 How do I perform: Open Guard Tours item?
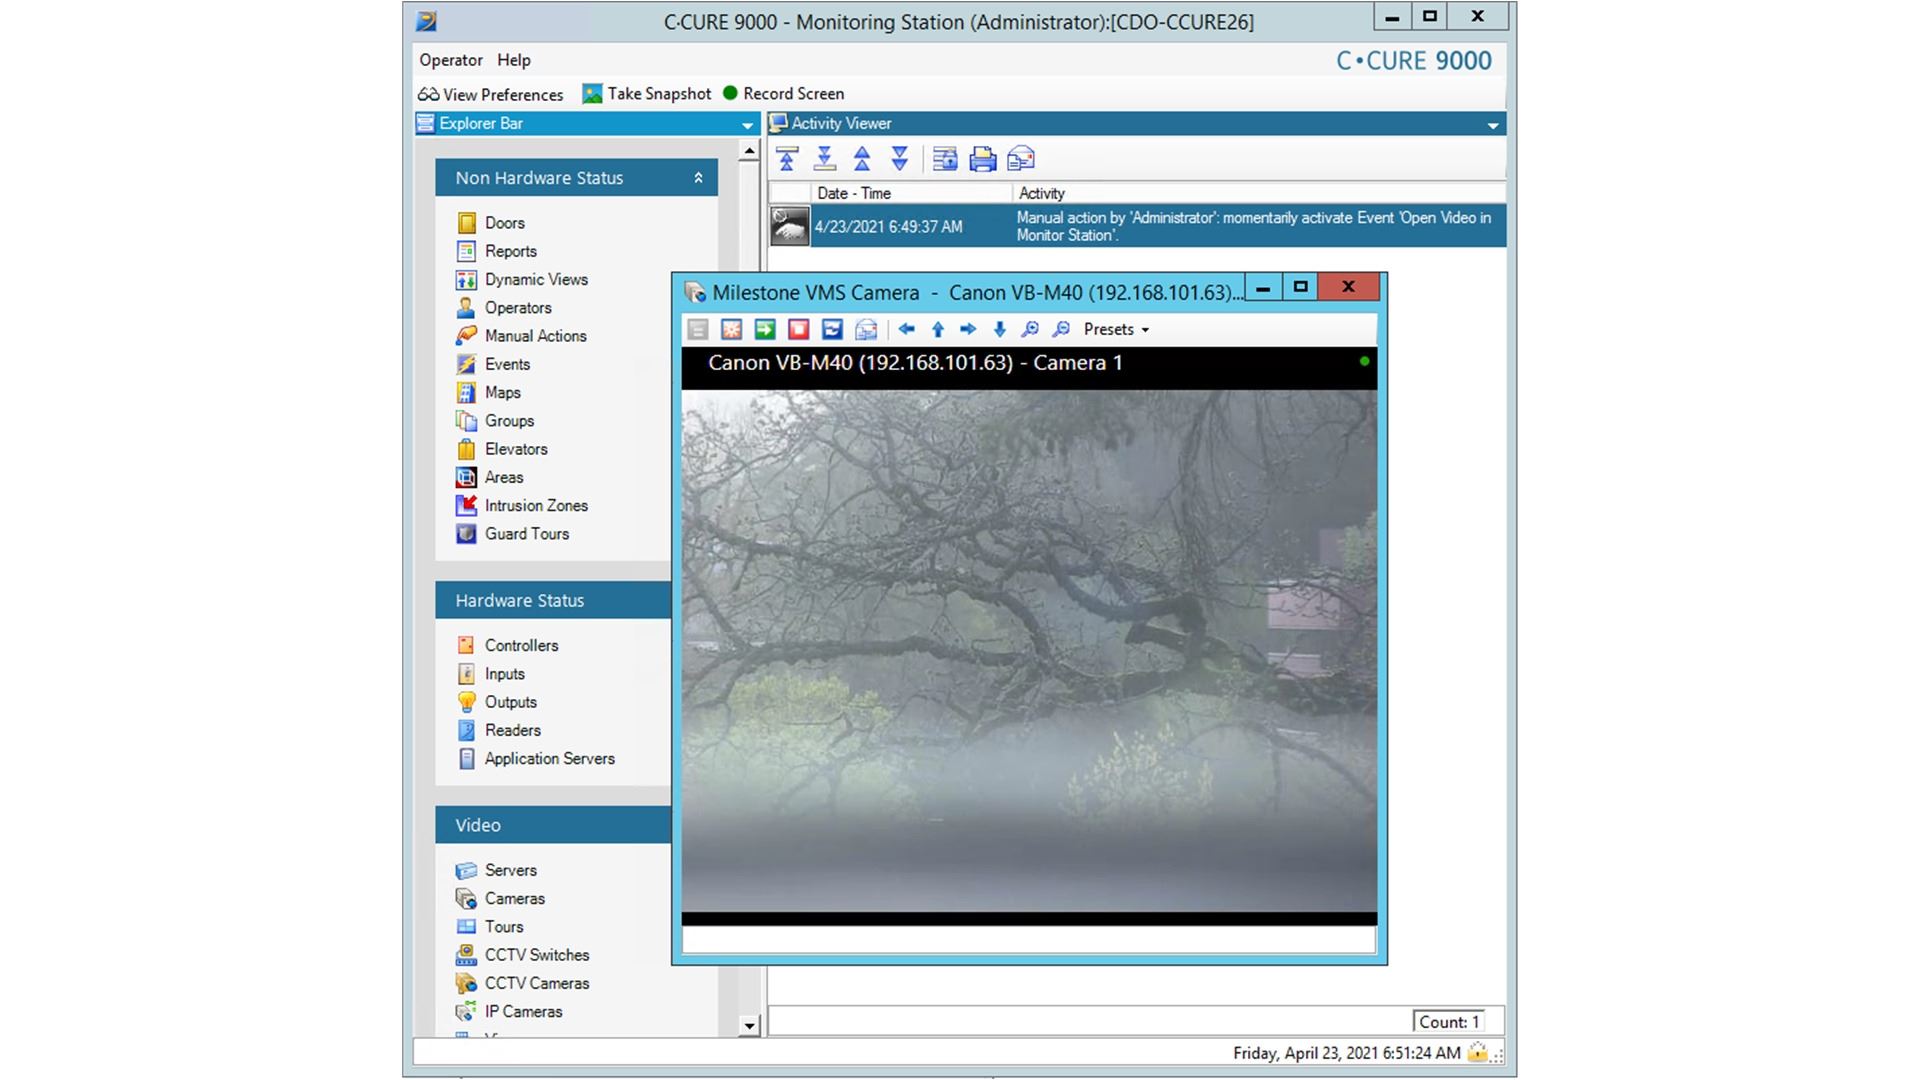(x=513, y=534)
